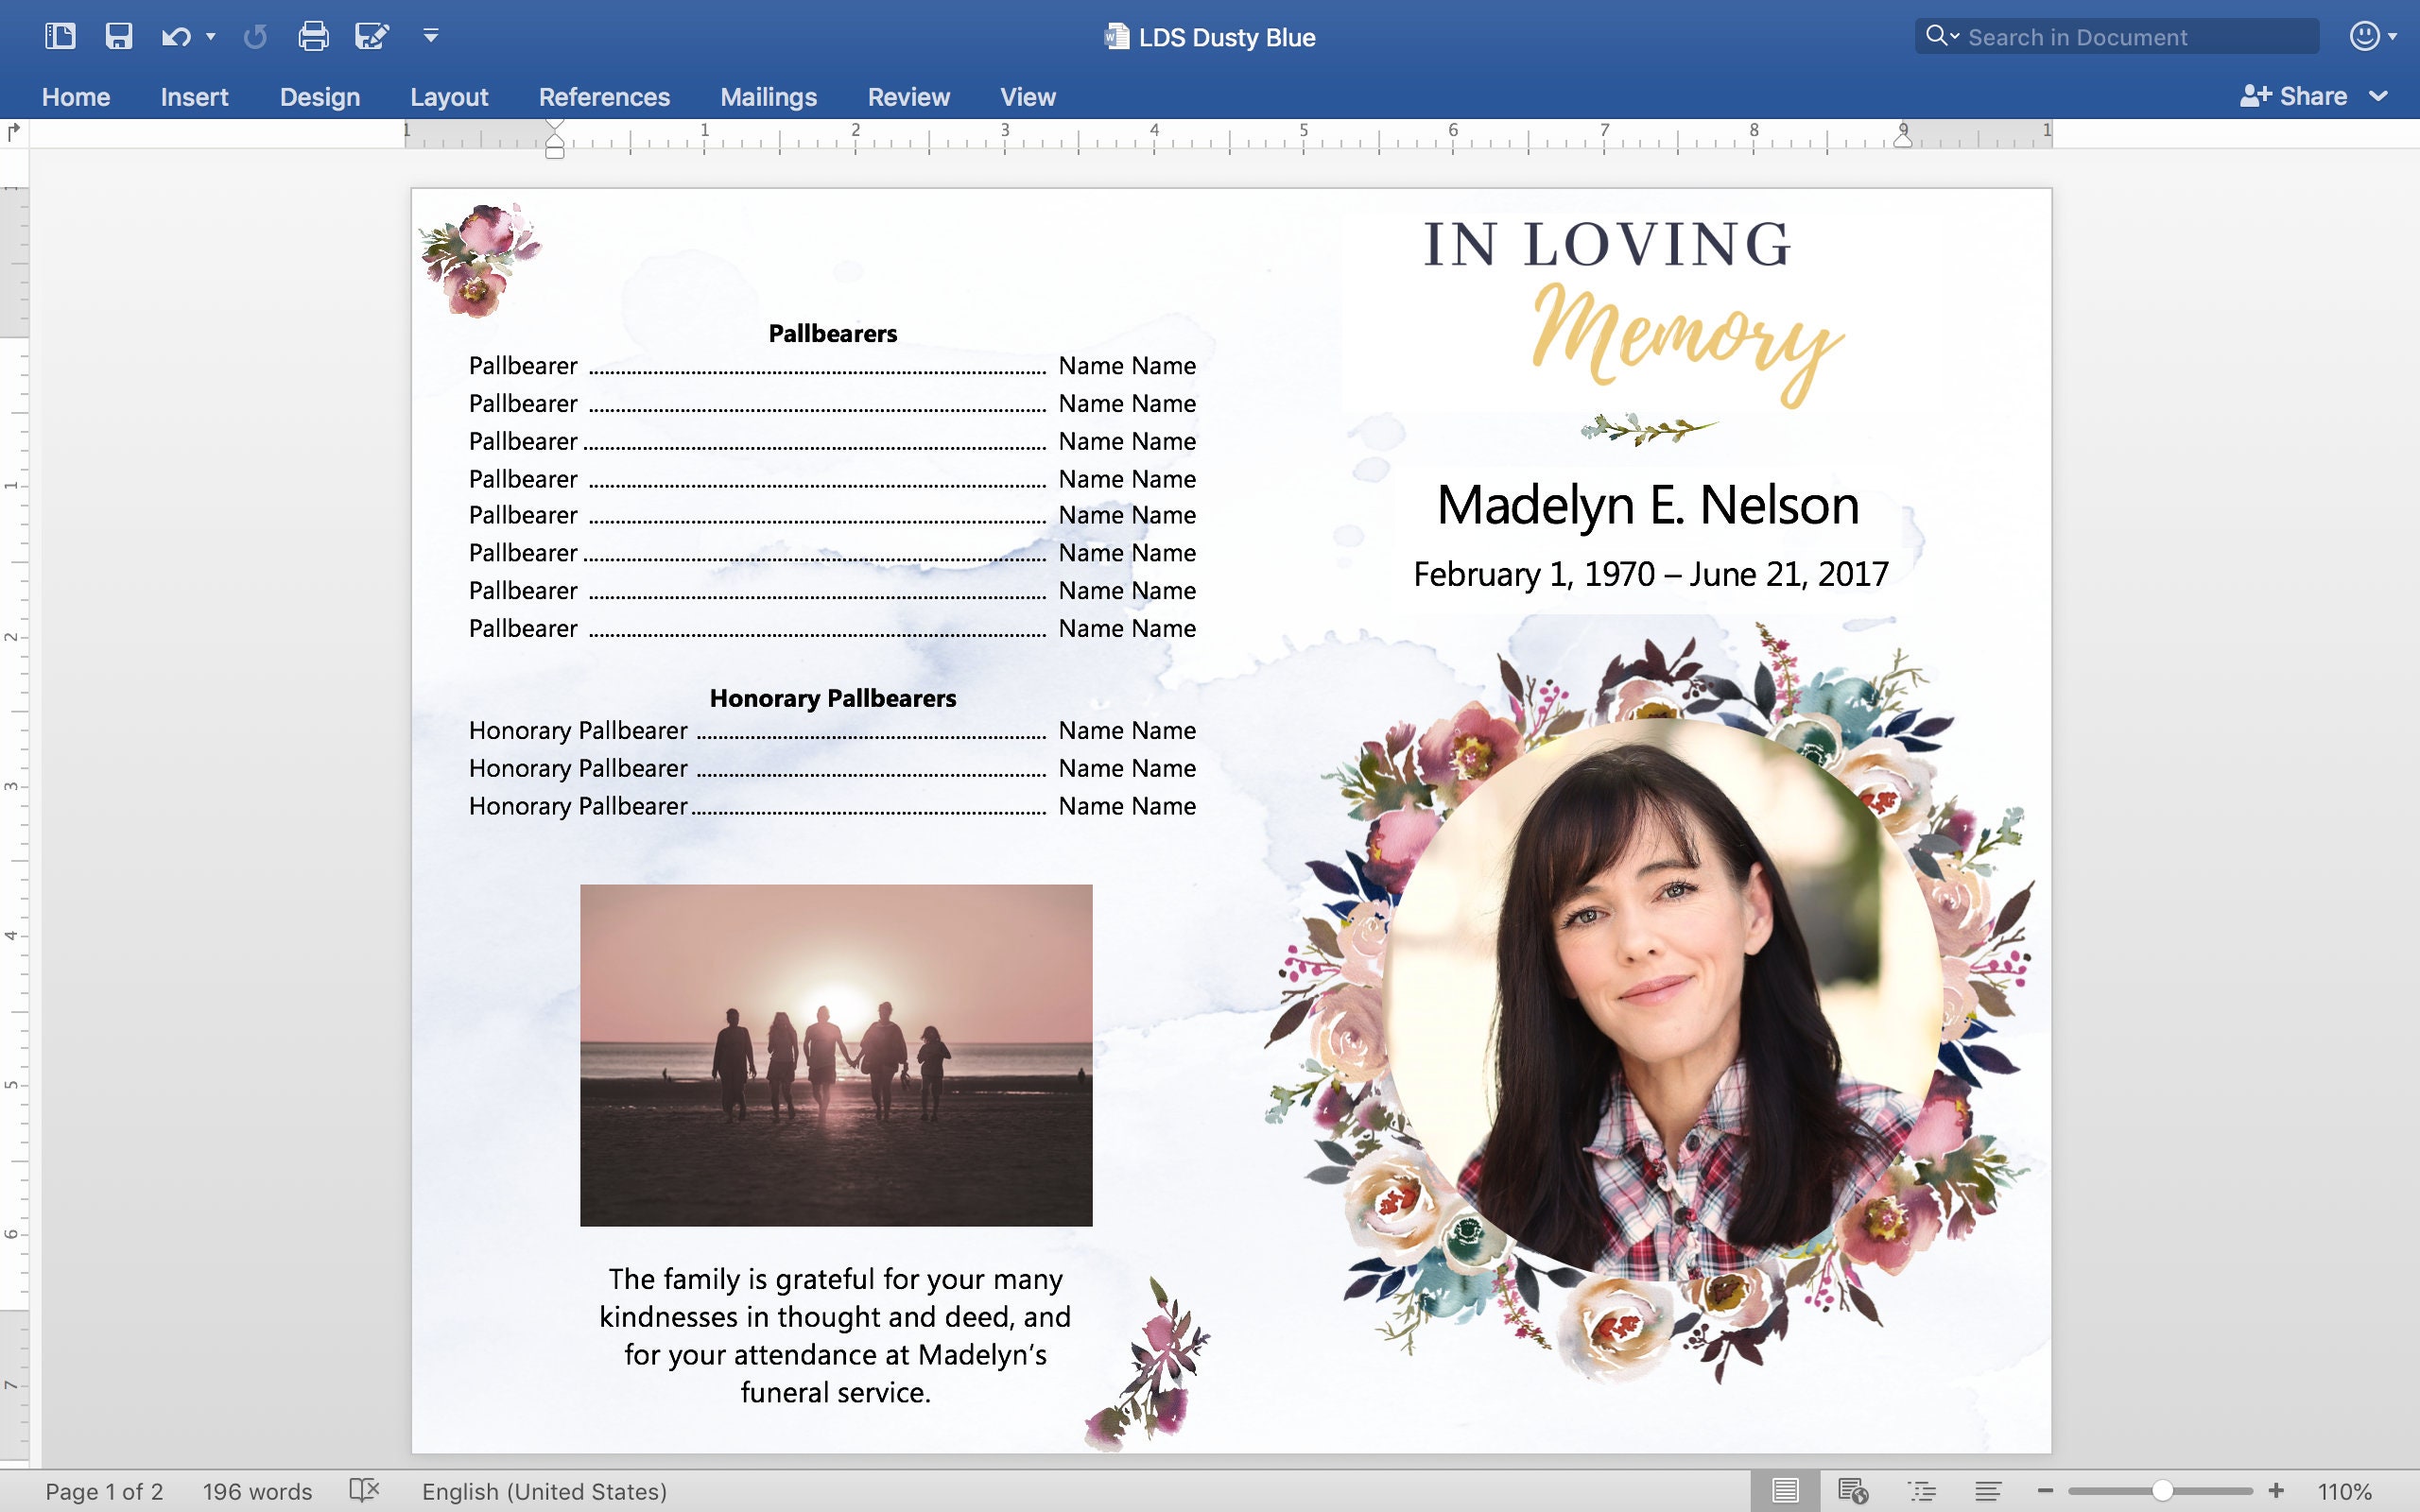Click the tab stop selector on ruler
The image size is (2420, 1512).
[x=13, y=132]
